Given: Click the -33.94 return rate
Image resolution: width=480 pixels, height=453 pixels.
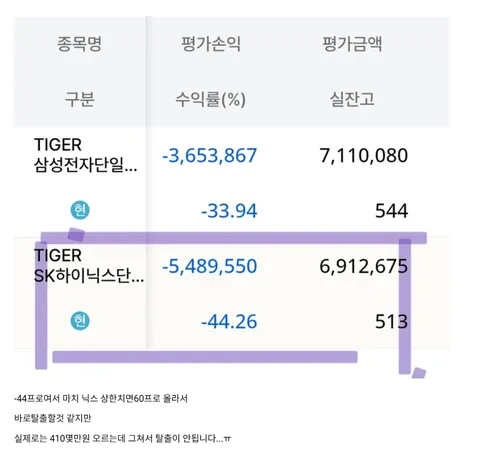Looking at the screenshot, I should (x=229, y=211).
